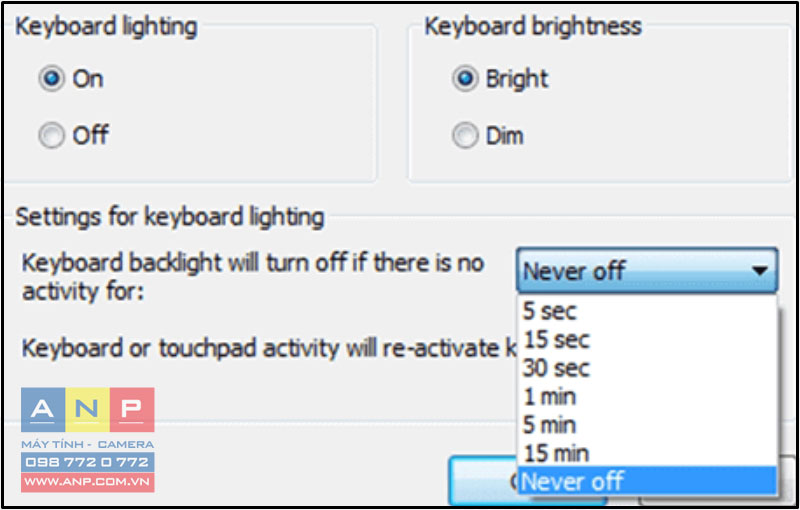Pick 5 sec from the timeout list
The height and width of the screenshot is (510, 800).
(x=647, y=311)
